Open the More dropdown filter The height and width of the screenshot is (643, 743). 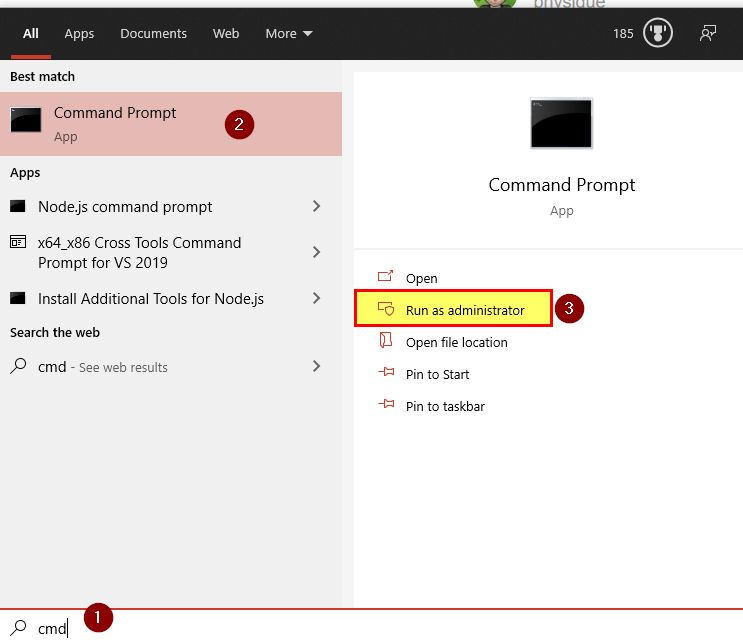click(x=288, y=33)
